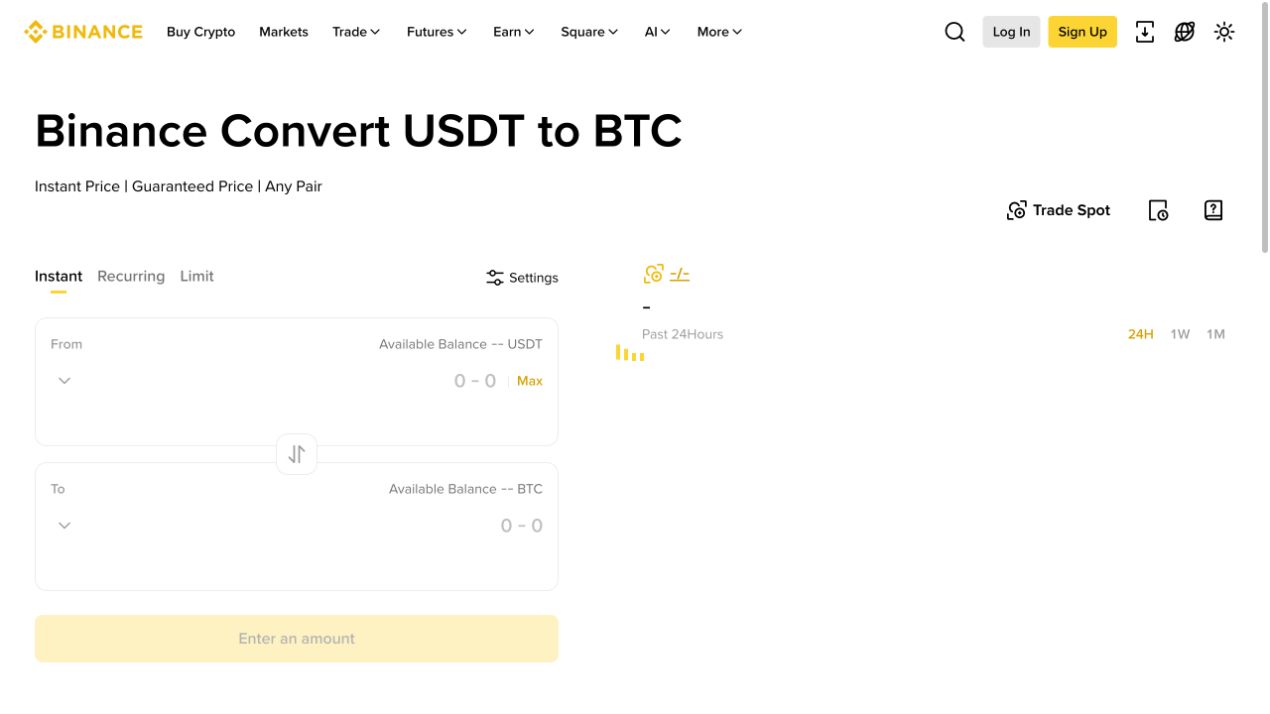This screenshot has width=1270, height=714.
Task: Click the -/- pair link
Action: (680, 274)
